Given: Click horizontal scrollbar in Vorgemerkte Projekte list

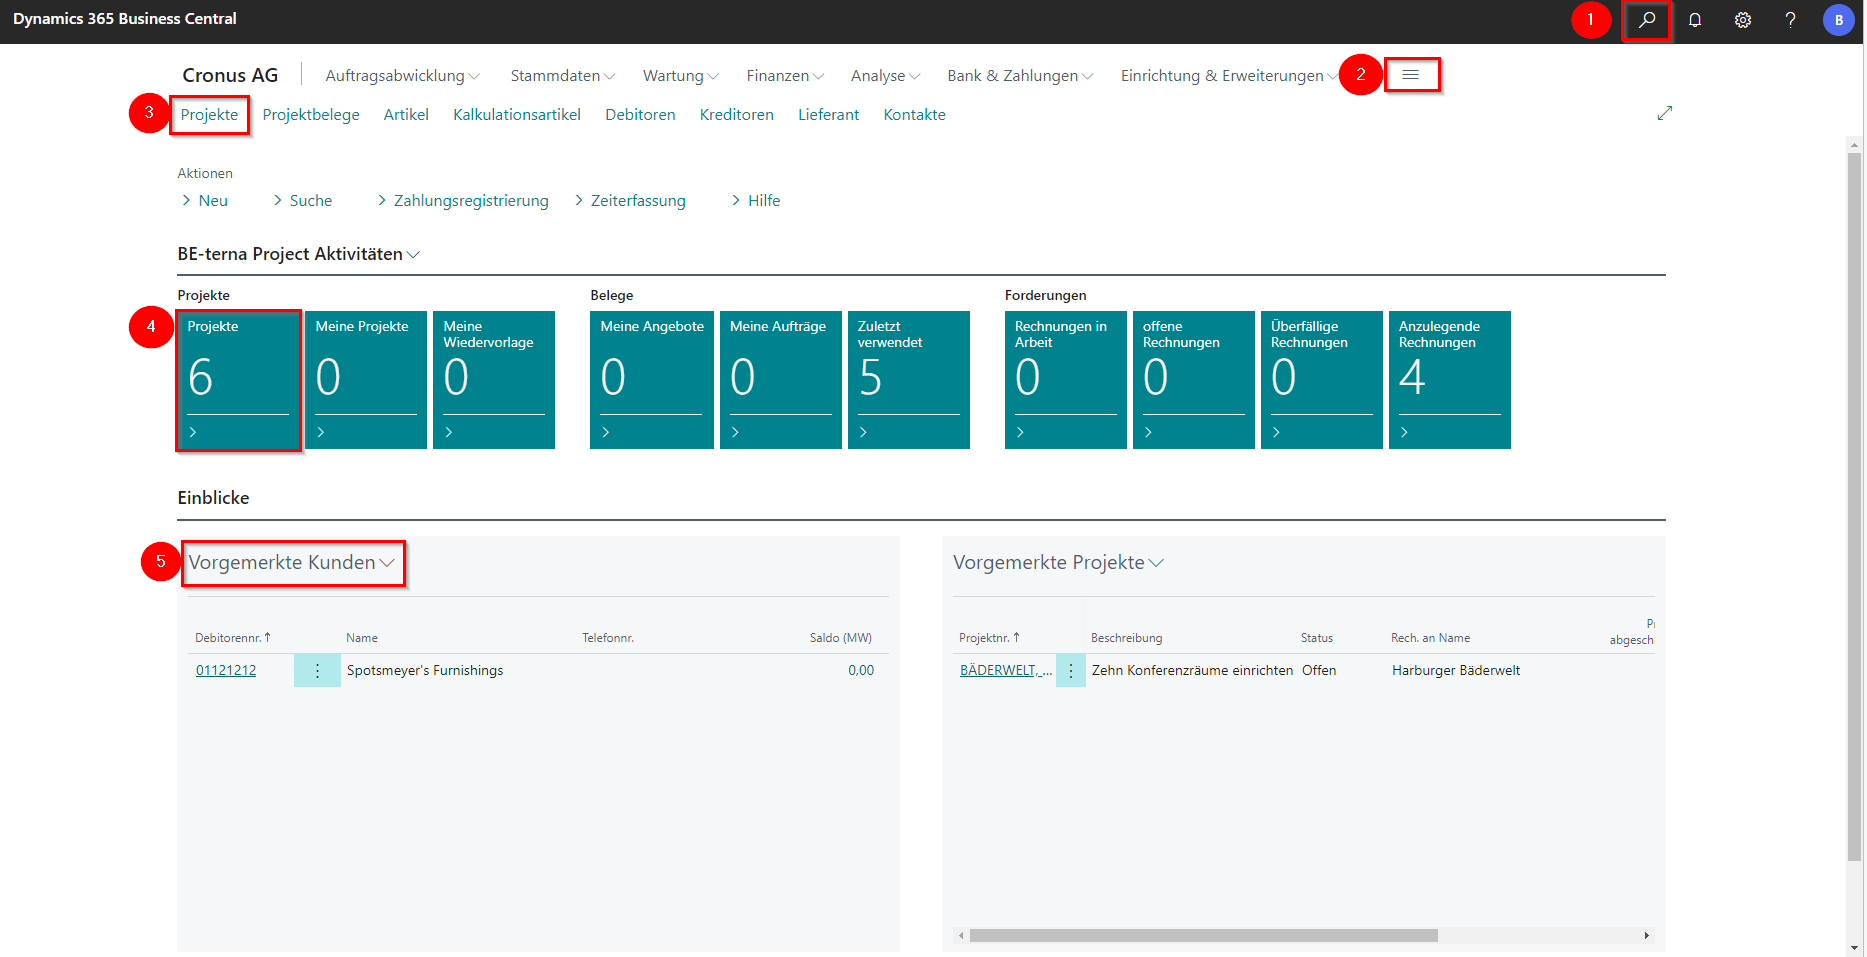Looking at the screenshot, I should click(x=1203, y=936).
